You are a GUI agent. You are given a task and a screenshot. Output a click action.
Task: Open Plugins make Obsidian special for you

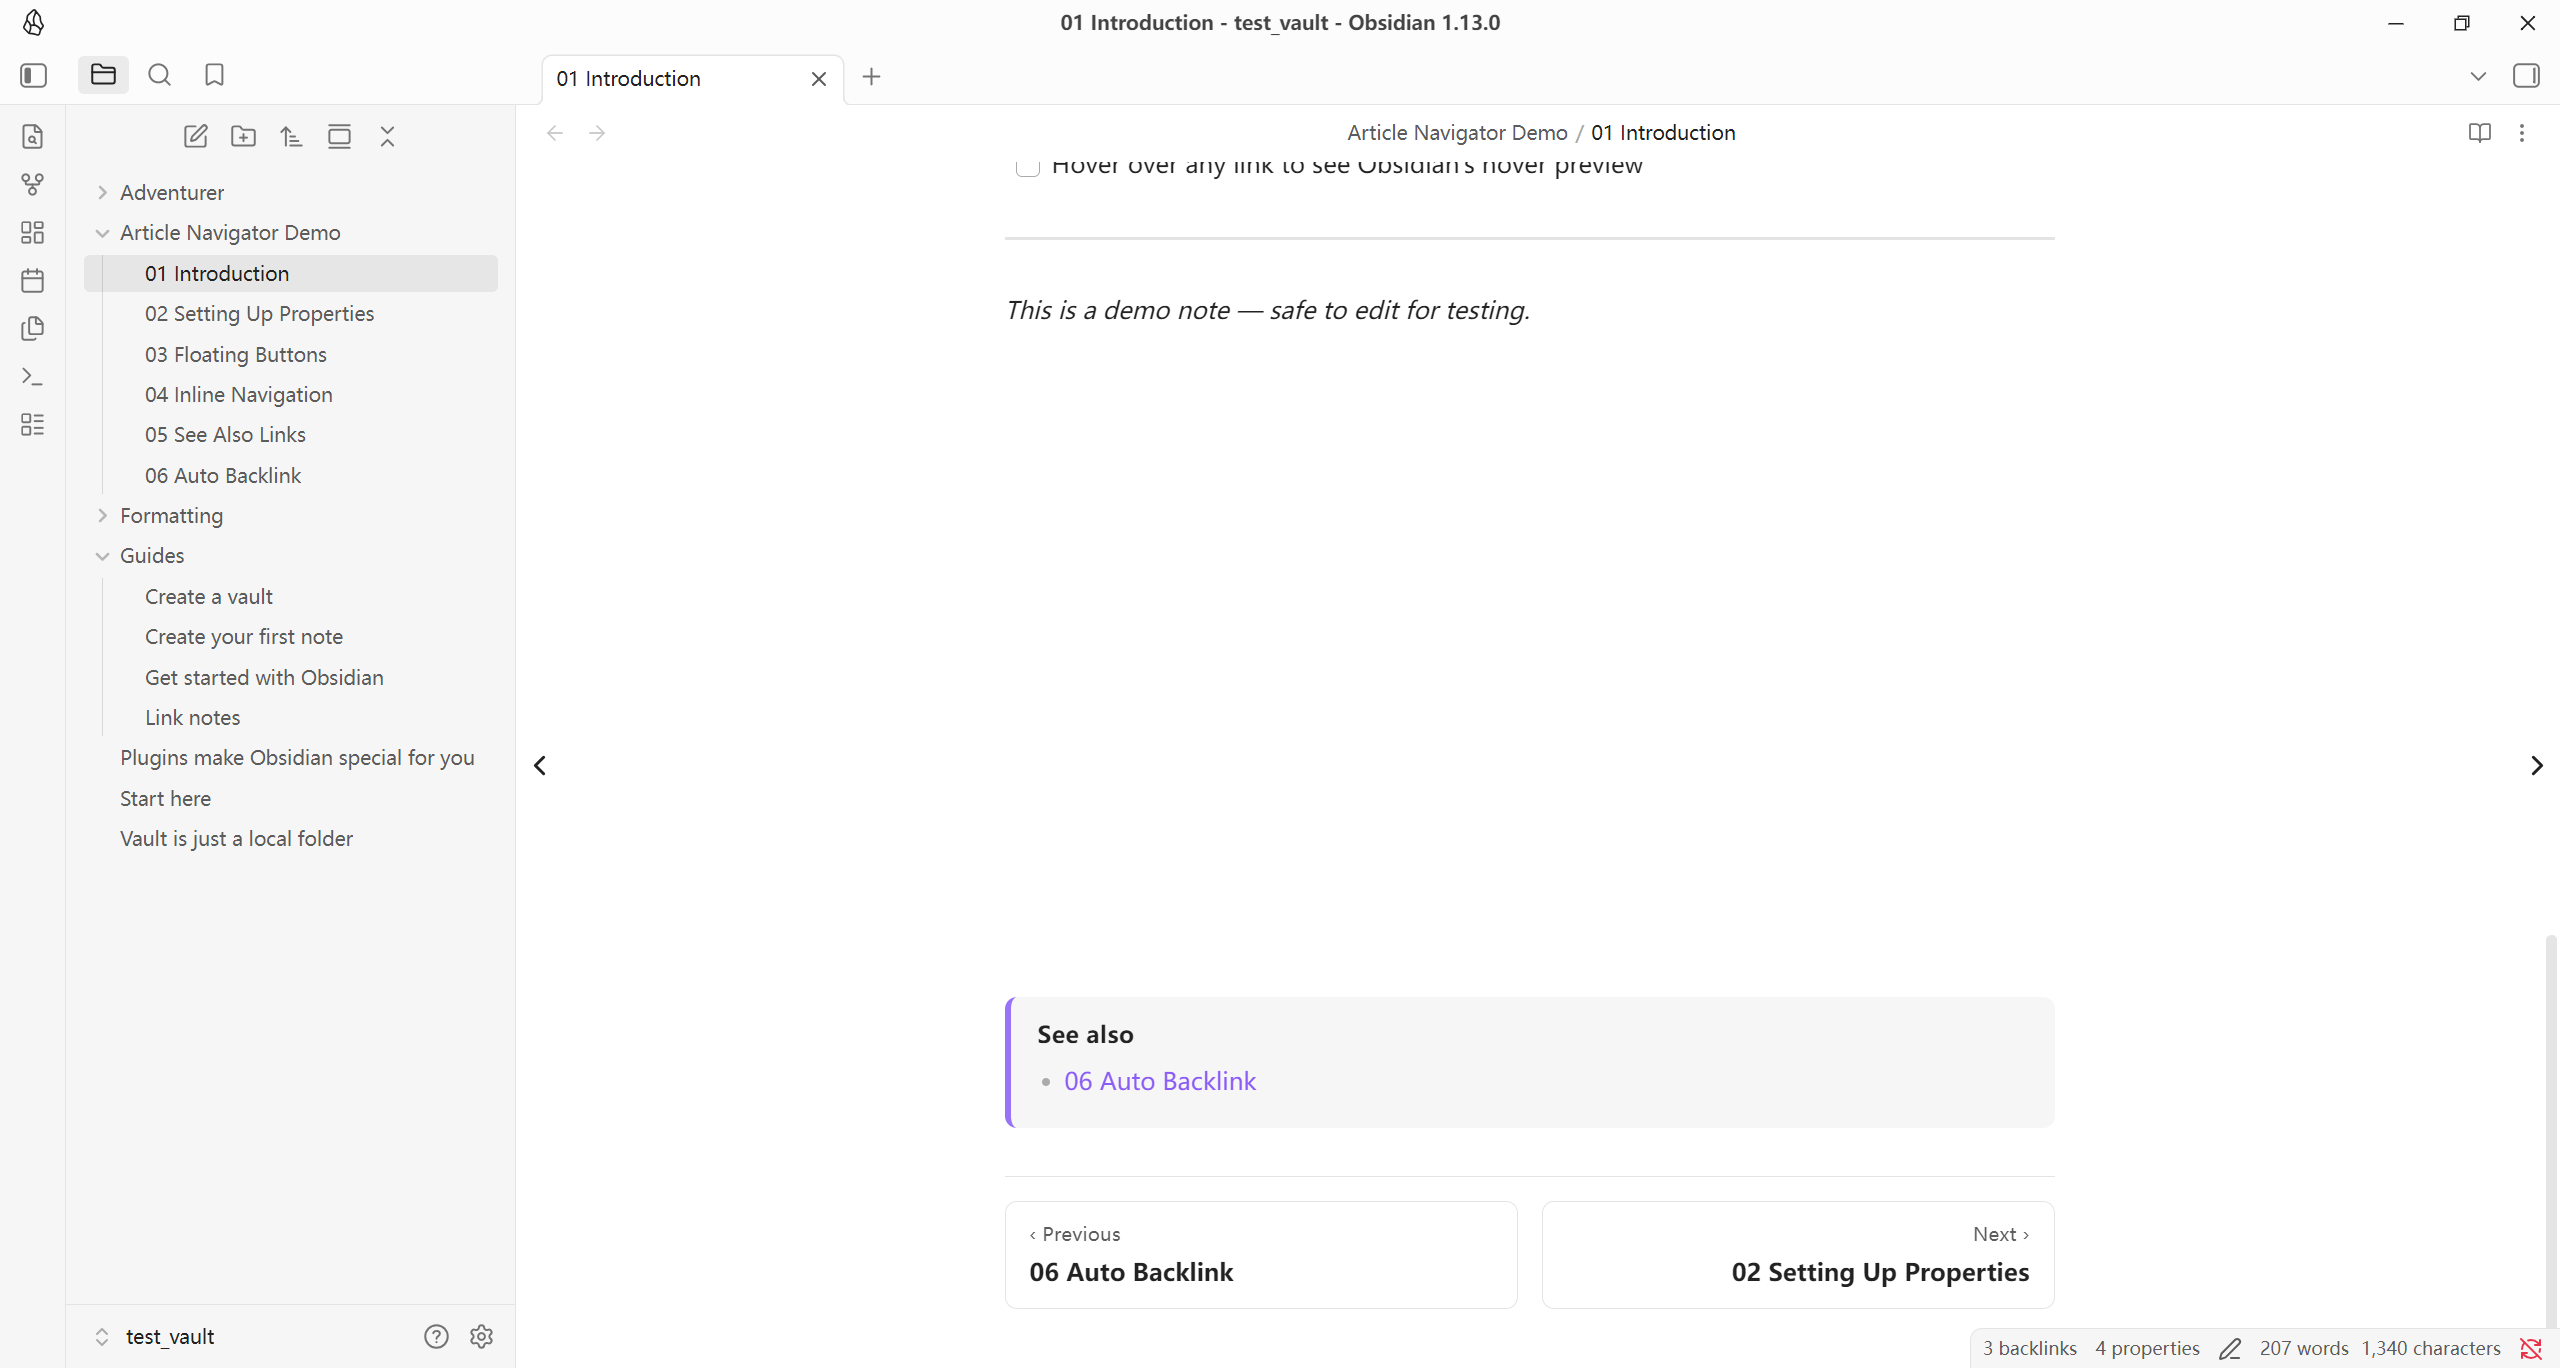(x=291, y=758)
